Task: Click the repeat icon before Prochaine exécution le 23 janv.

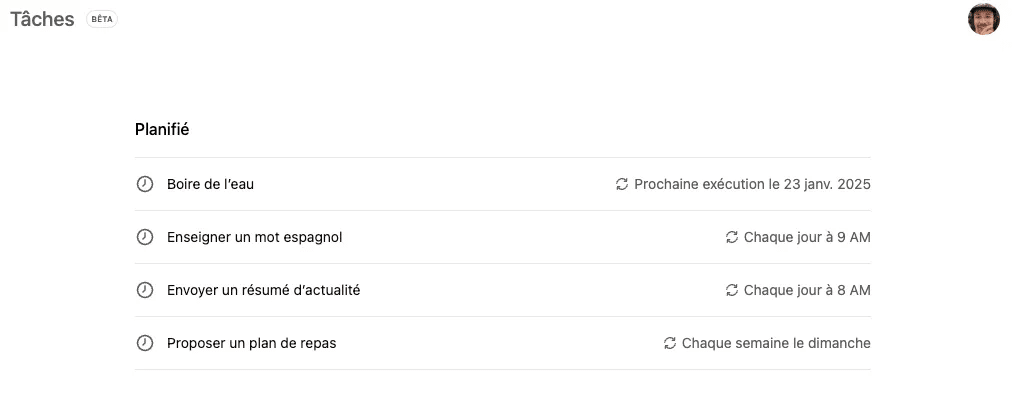Action: [x=622, y=185]
